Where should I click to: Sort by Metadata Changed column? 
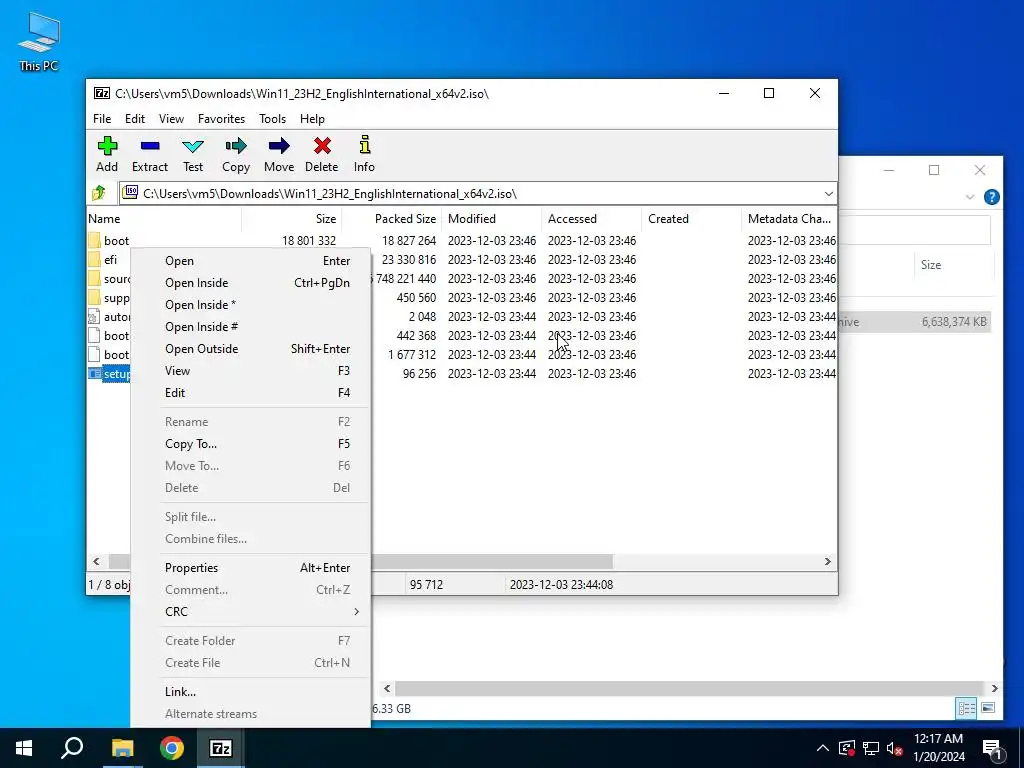790,219
